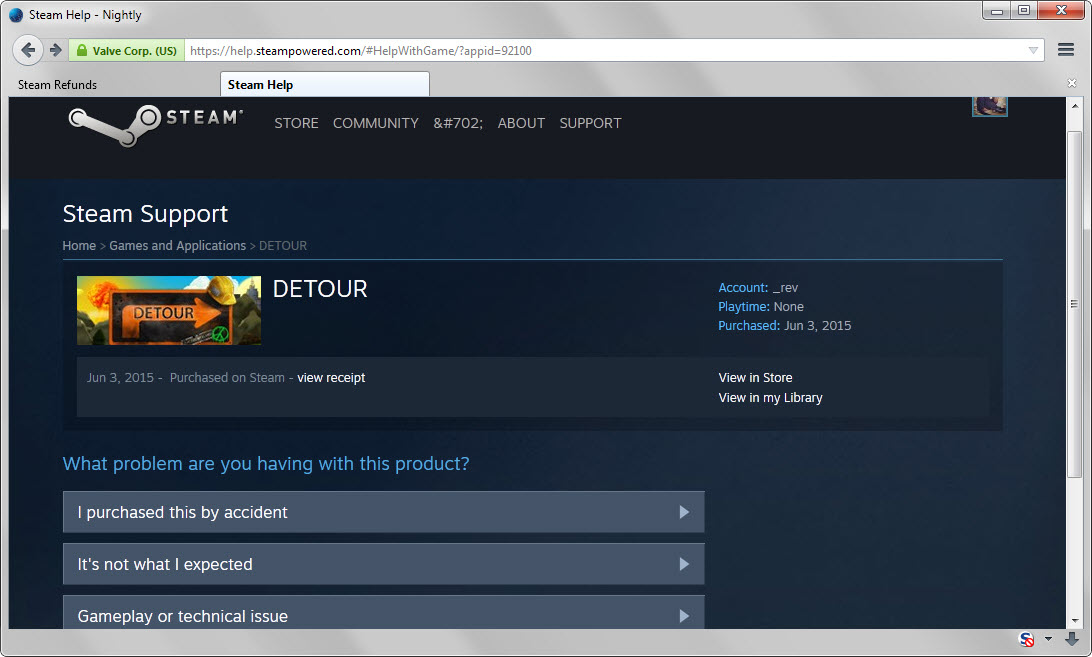Click the address bar URL field

[606, 50]
